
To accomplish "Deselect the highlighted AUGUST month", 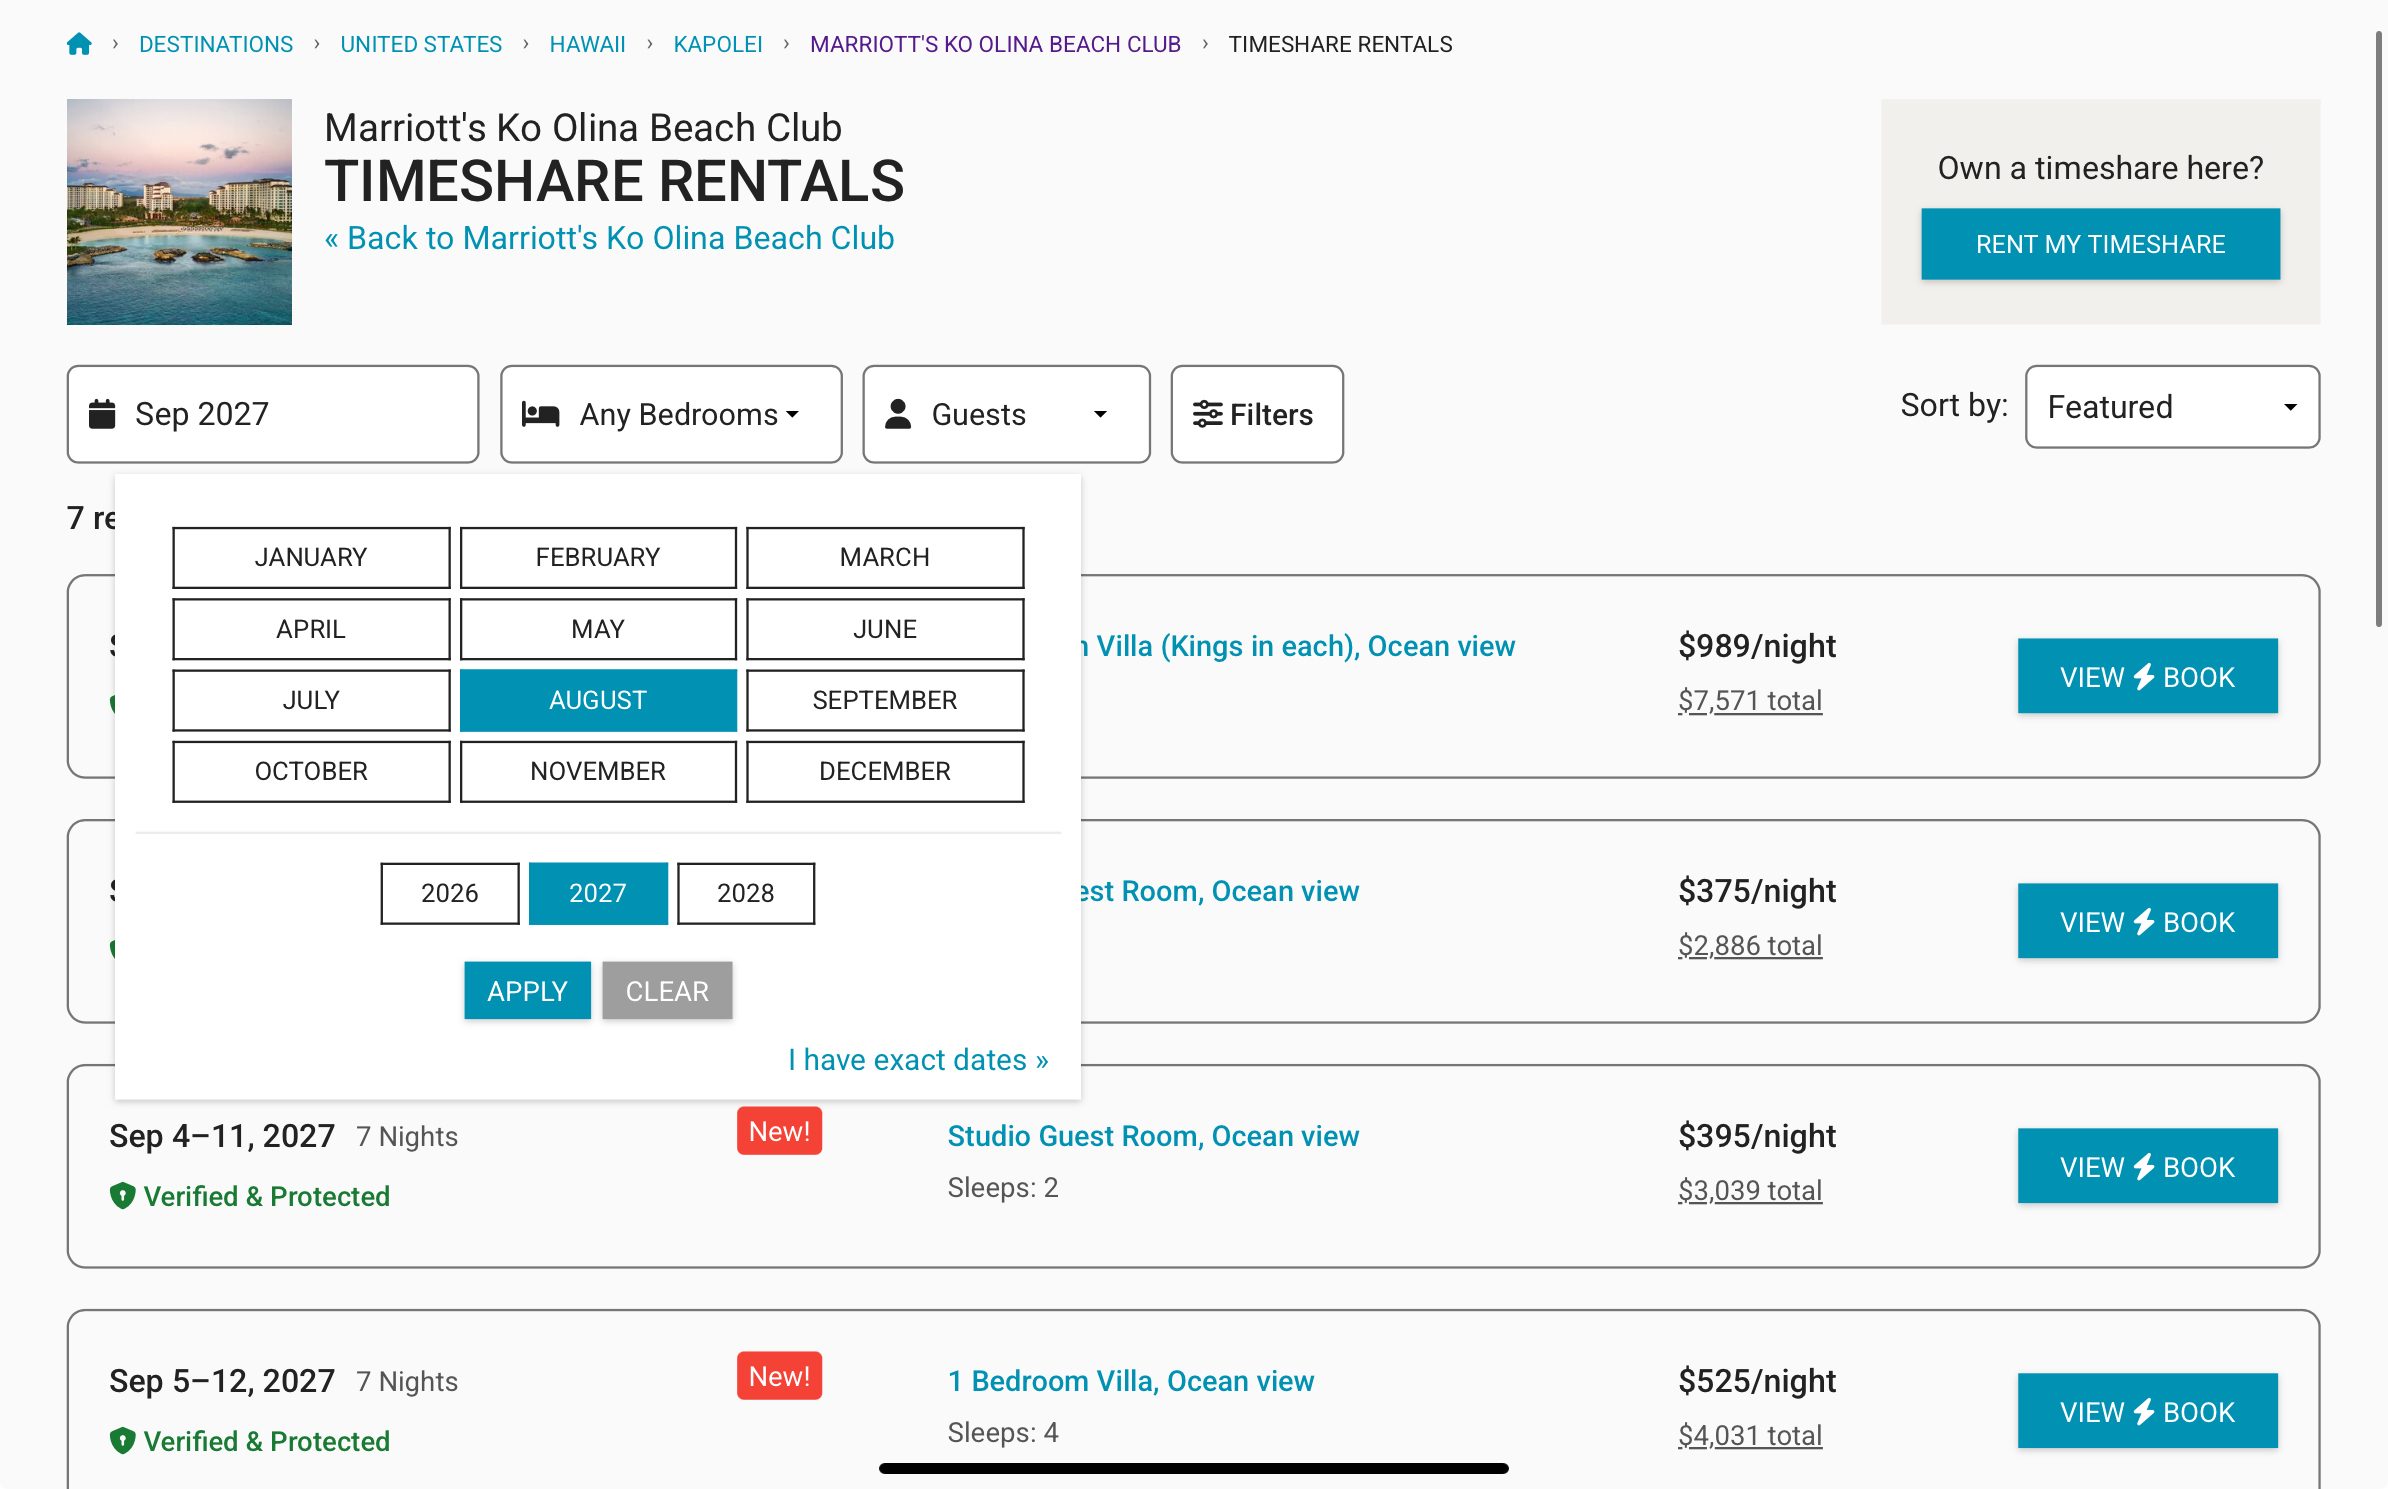I will 598,700.
